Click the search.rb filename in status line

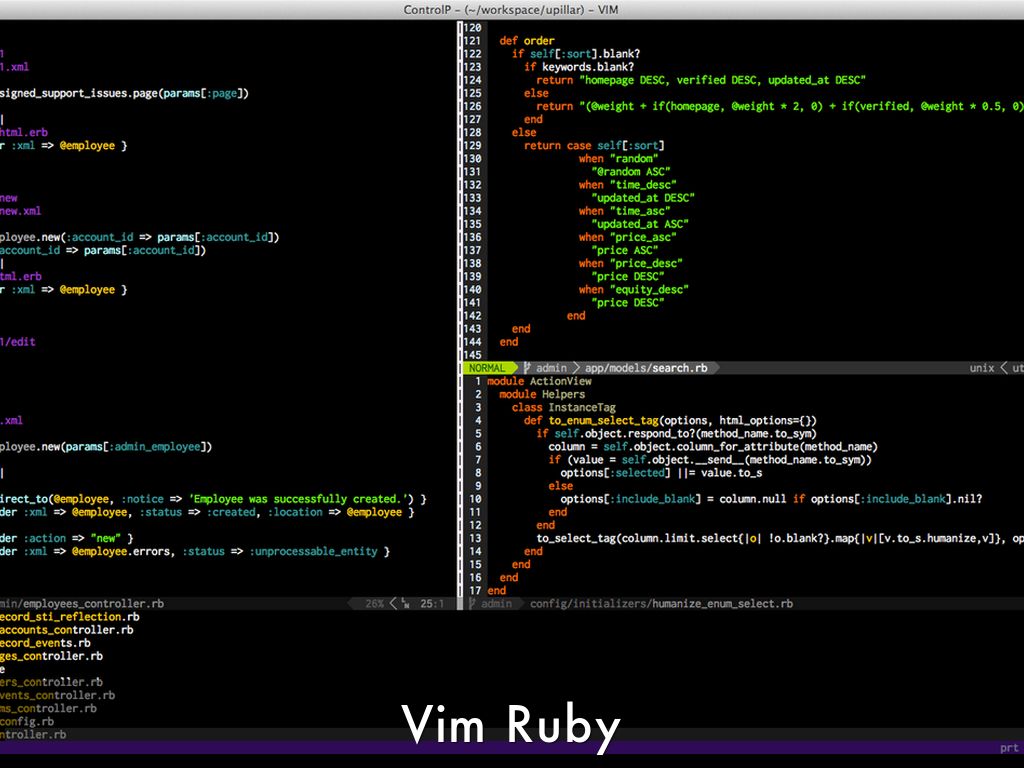click(x=679, y=368)
